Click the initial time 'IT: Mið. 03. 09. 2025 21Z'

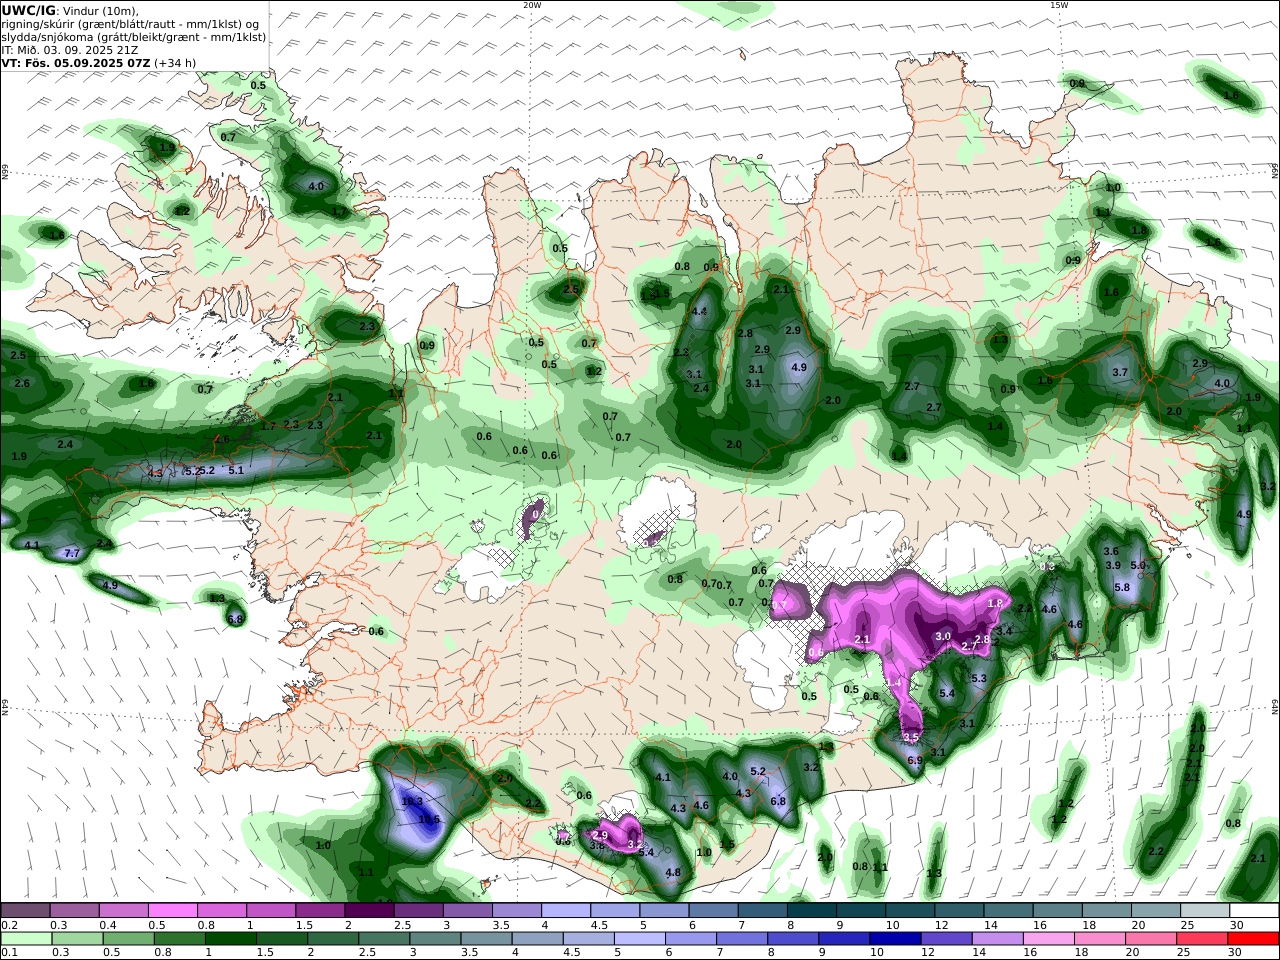click(x=70, y=49)
